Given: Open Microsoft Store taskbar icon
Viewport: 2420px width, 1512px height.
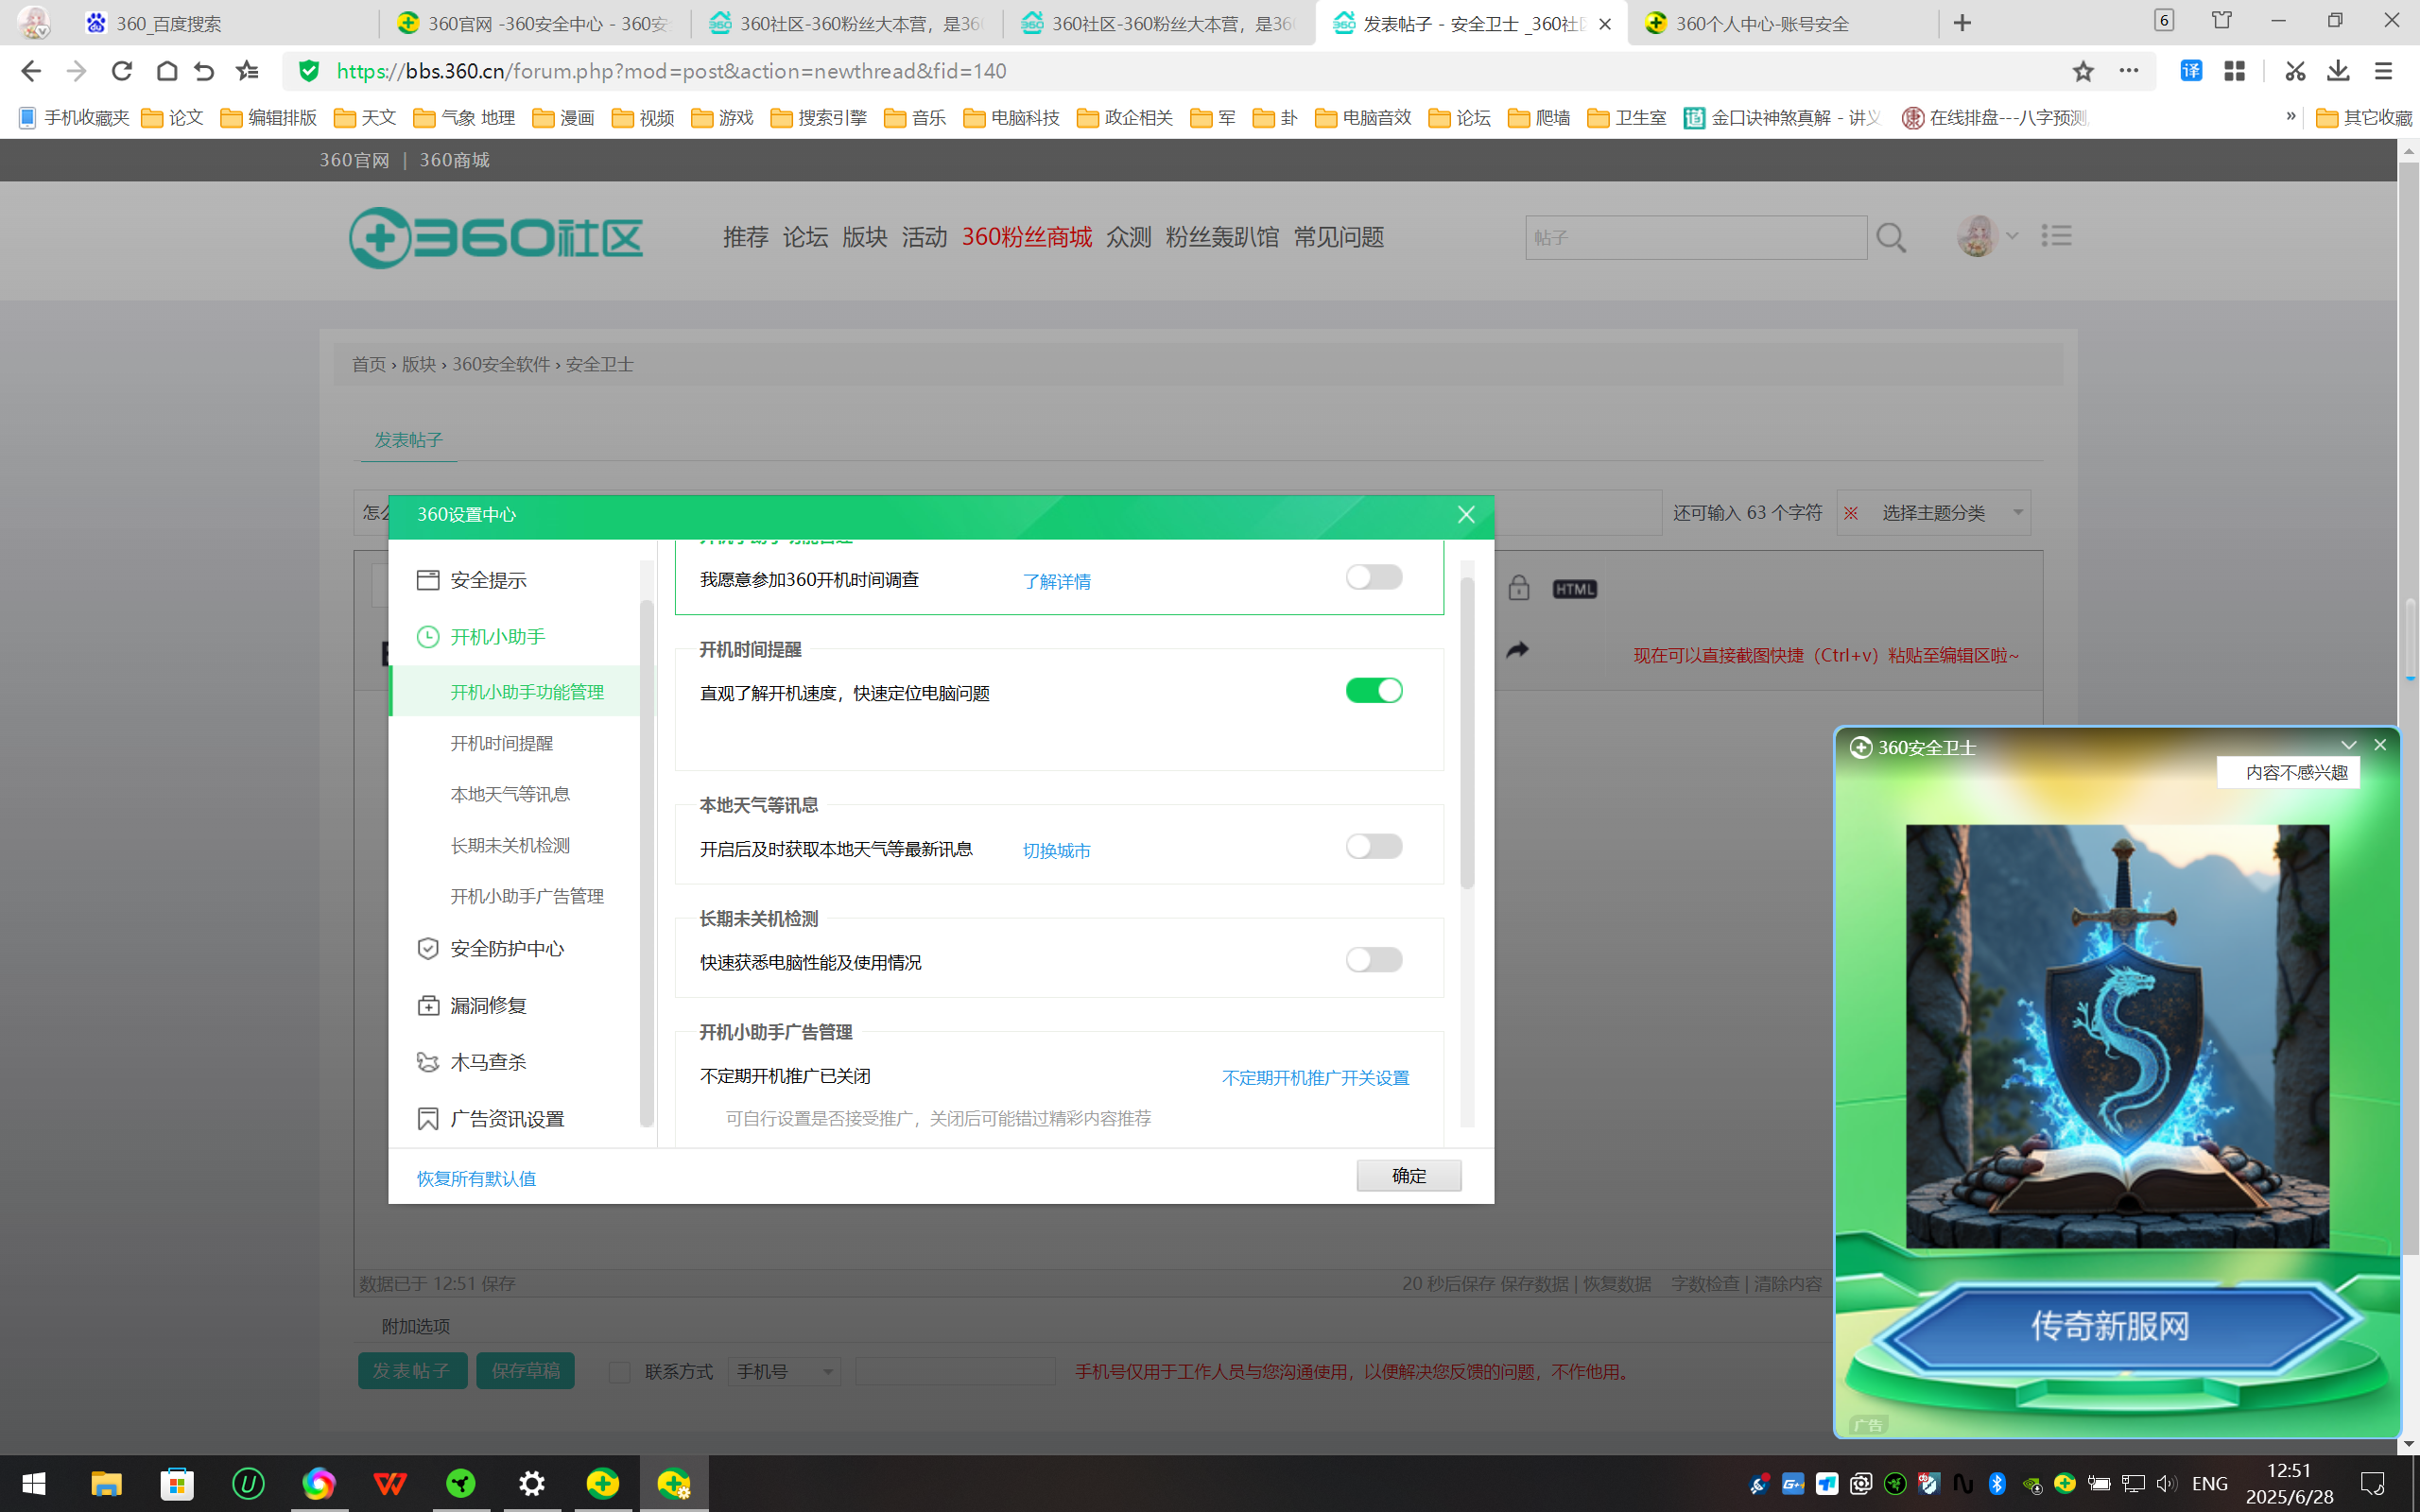Looking at the screenshot, I should (x=177, y=1484).
